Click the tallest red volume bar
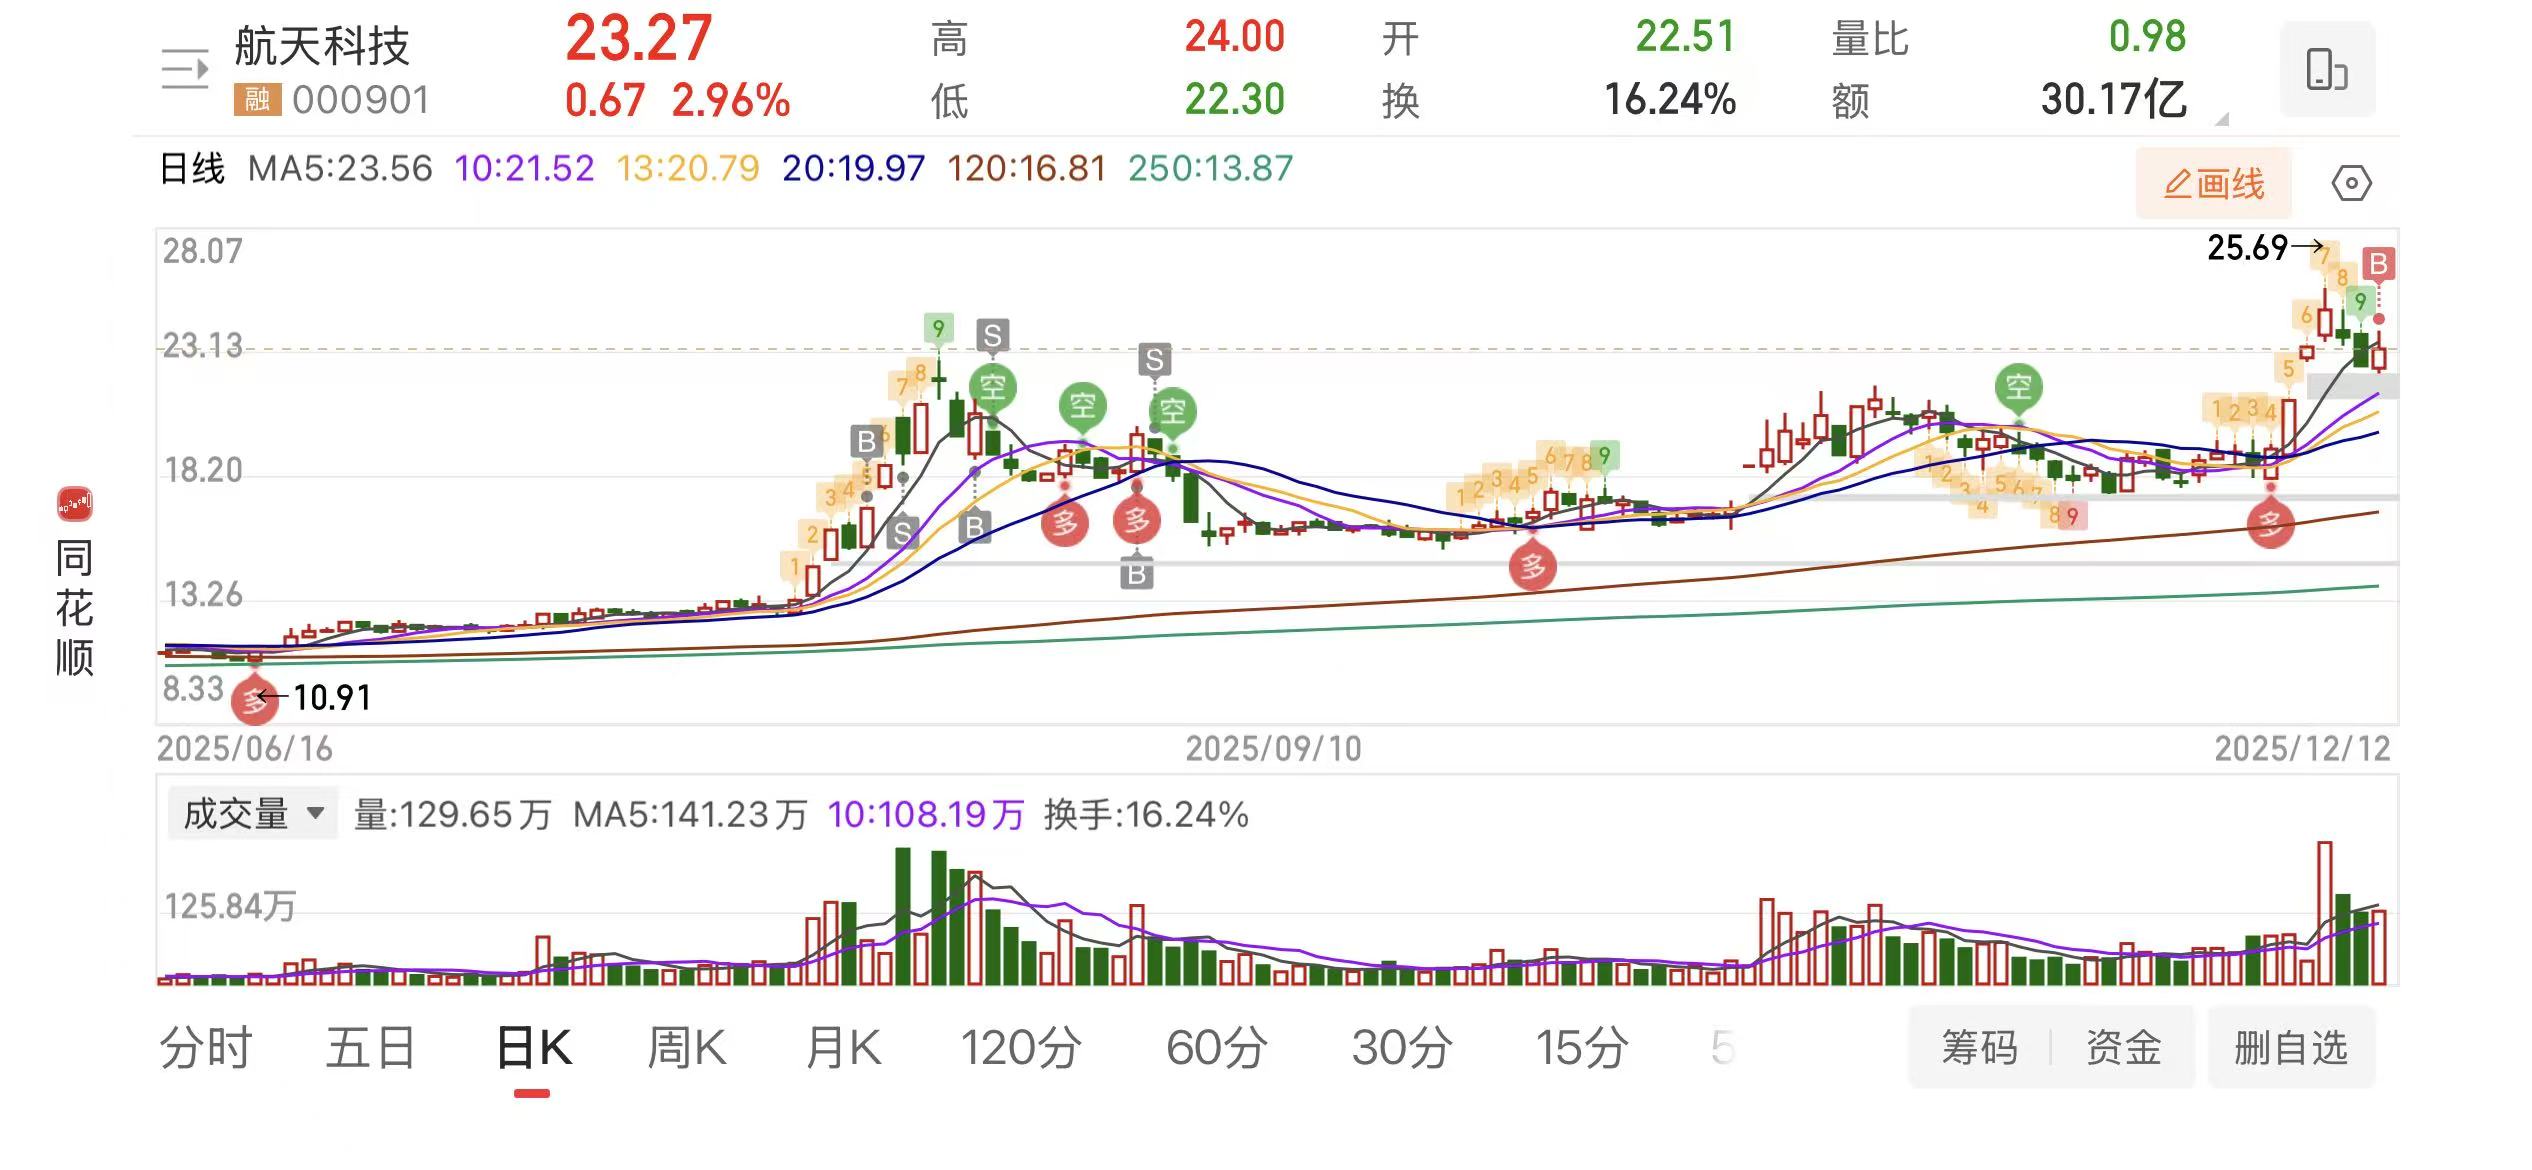 click(x=2324, y=912)
